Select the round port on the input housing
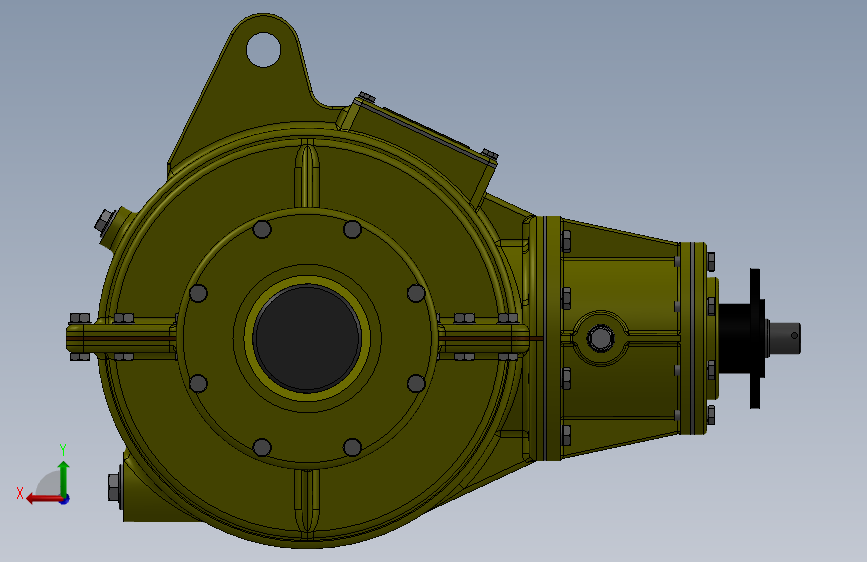The width and height of the screenshot is (867, 562). click(x=600, y=338)
